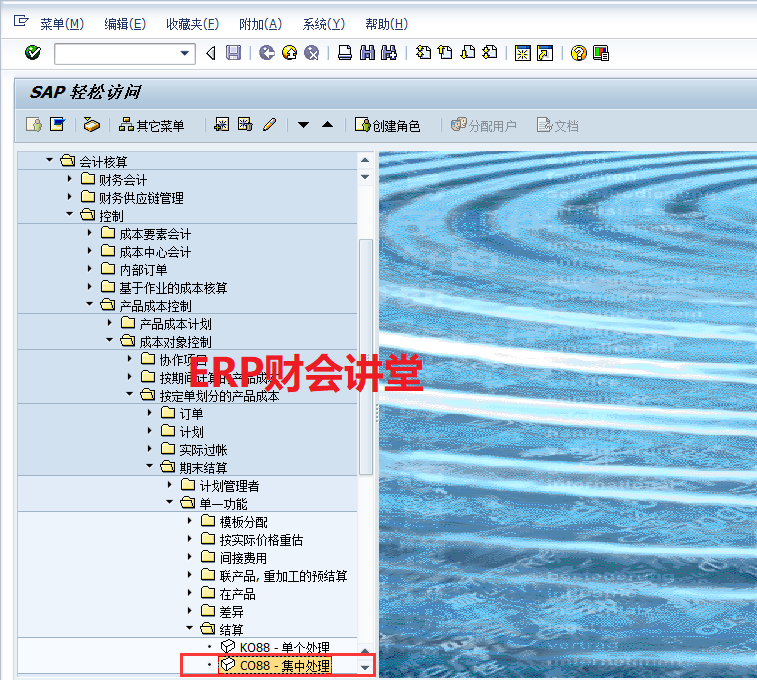Click the green Back arrow icon
The height and width of the screenshot is (680, 757).
tap(266, 53)
